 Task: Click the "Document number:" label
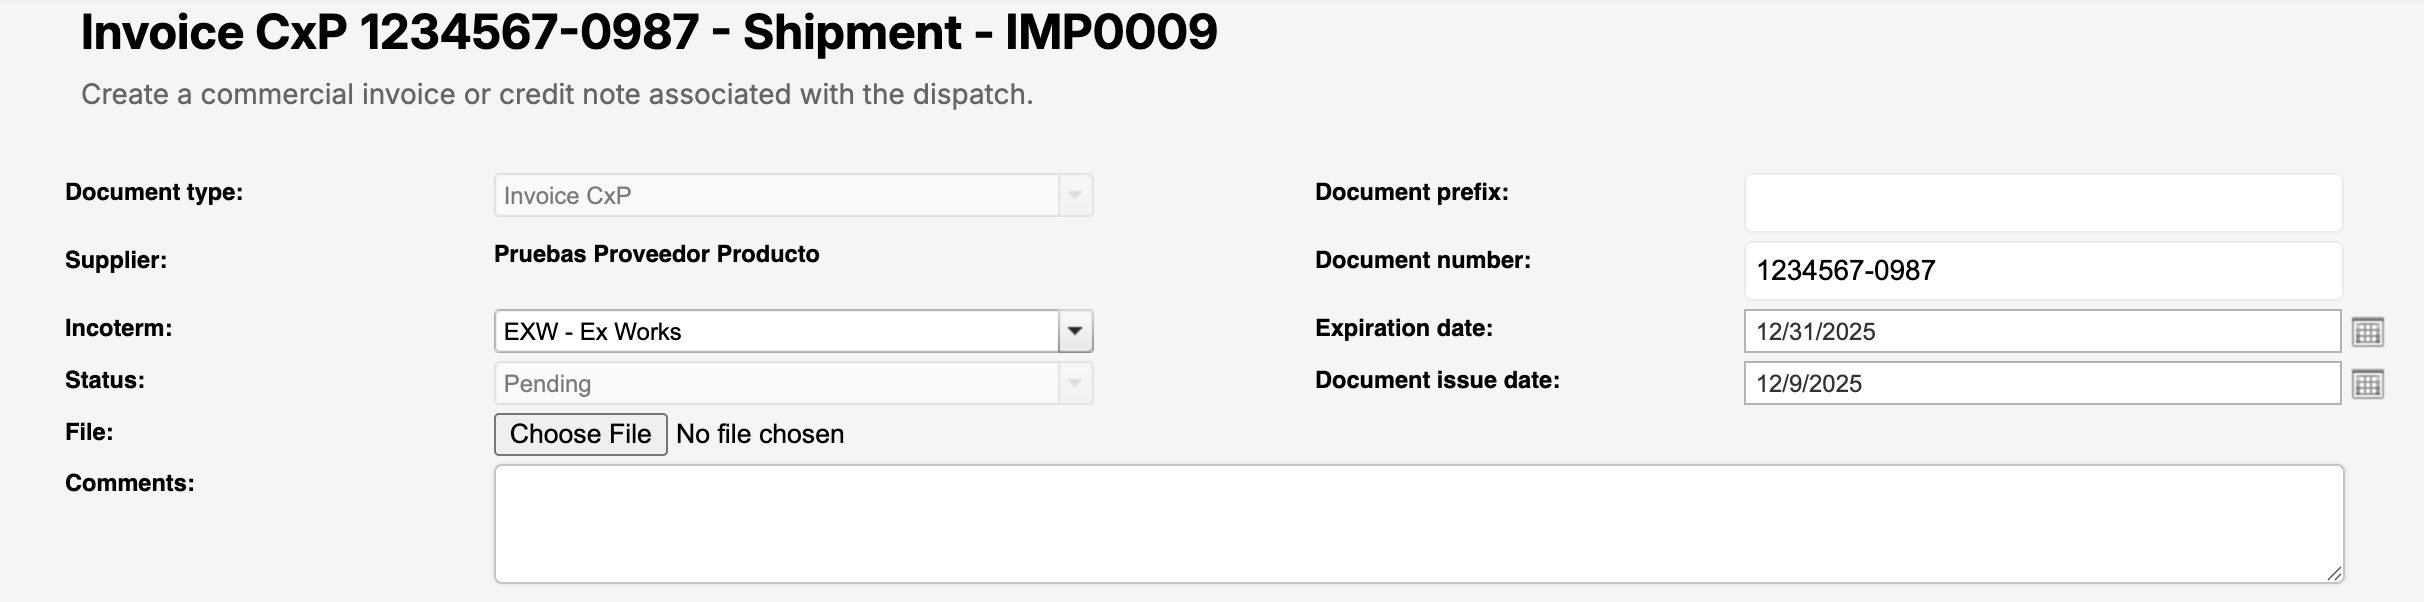click(1422, 260)
